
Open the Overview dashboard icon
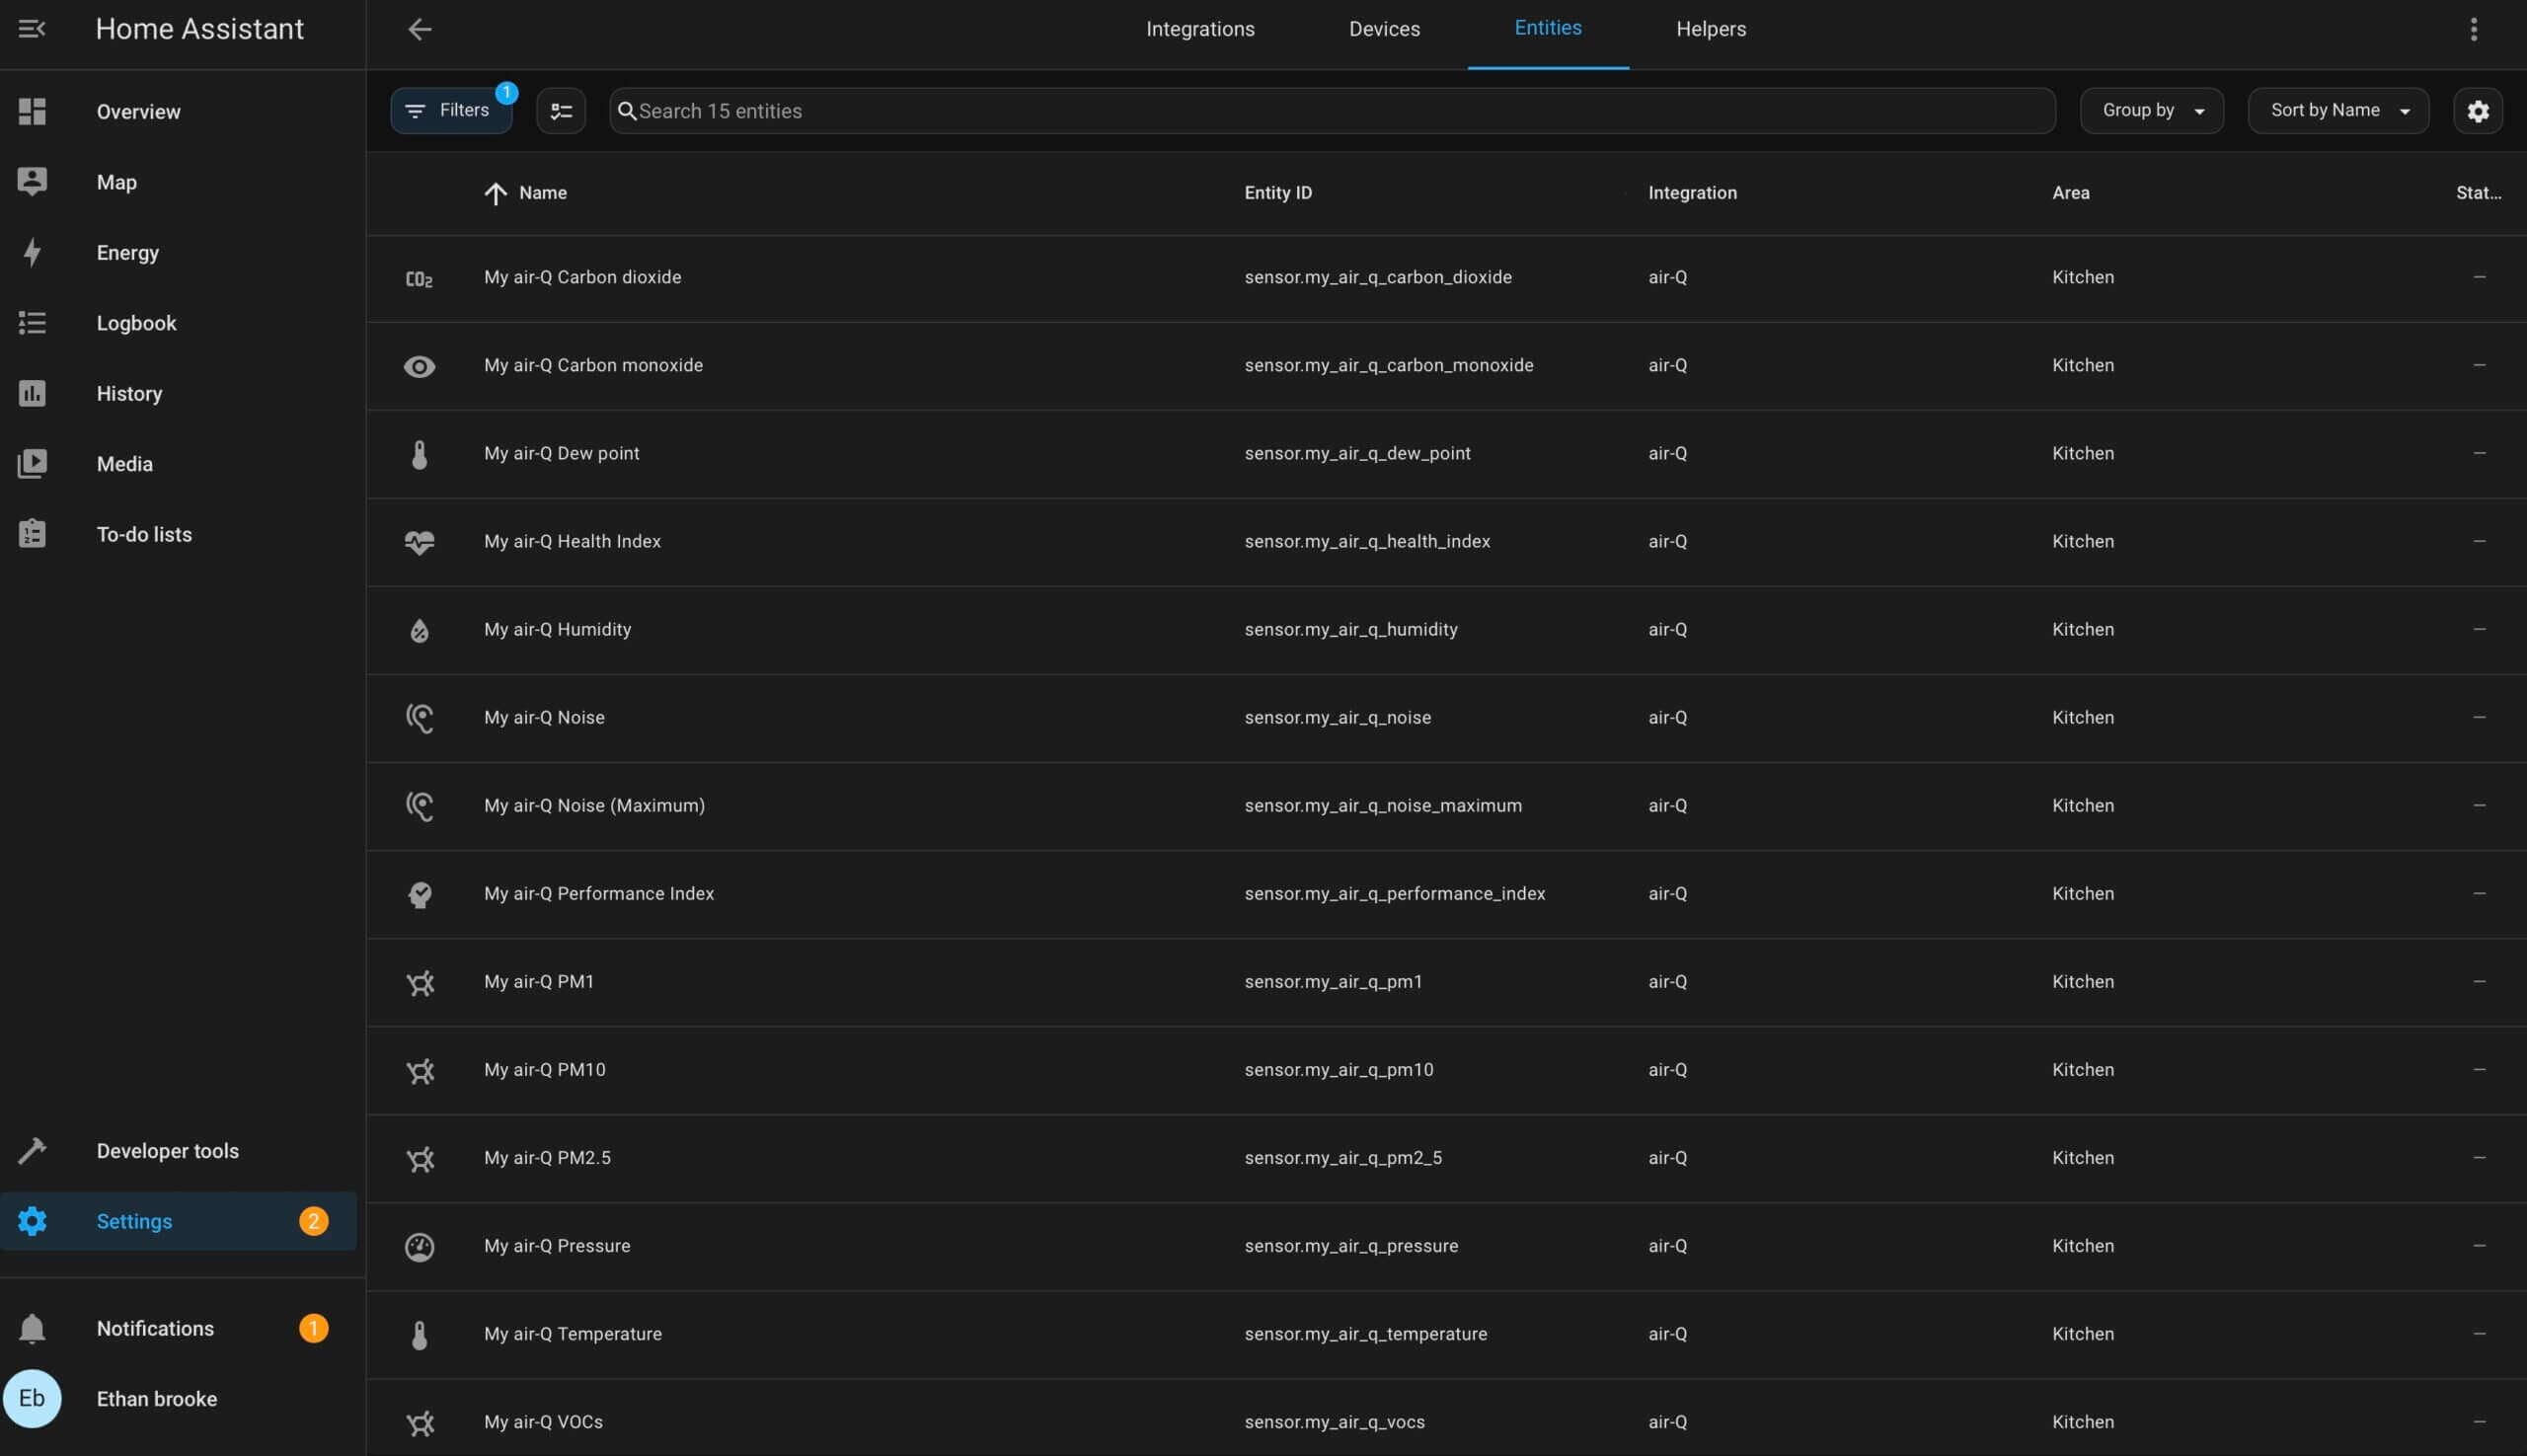click(32, 111)
